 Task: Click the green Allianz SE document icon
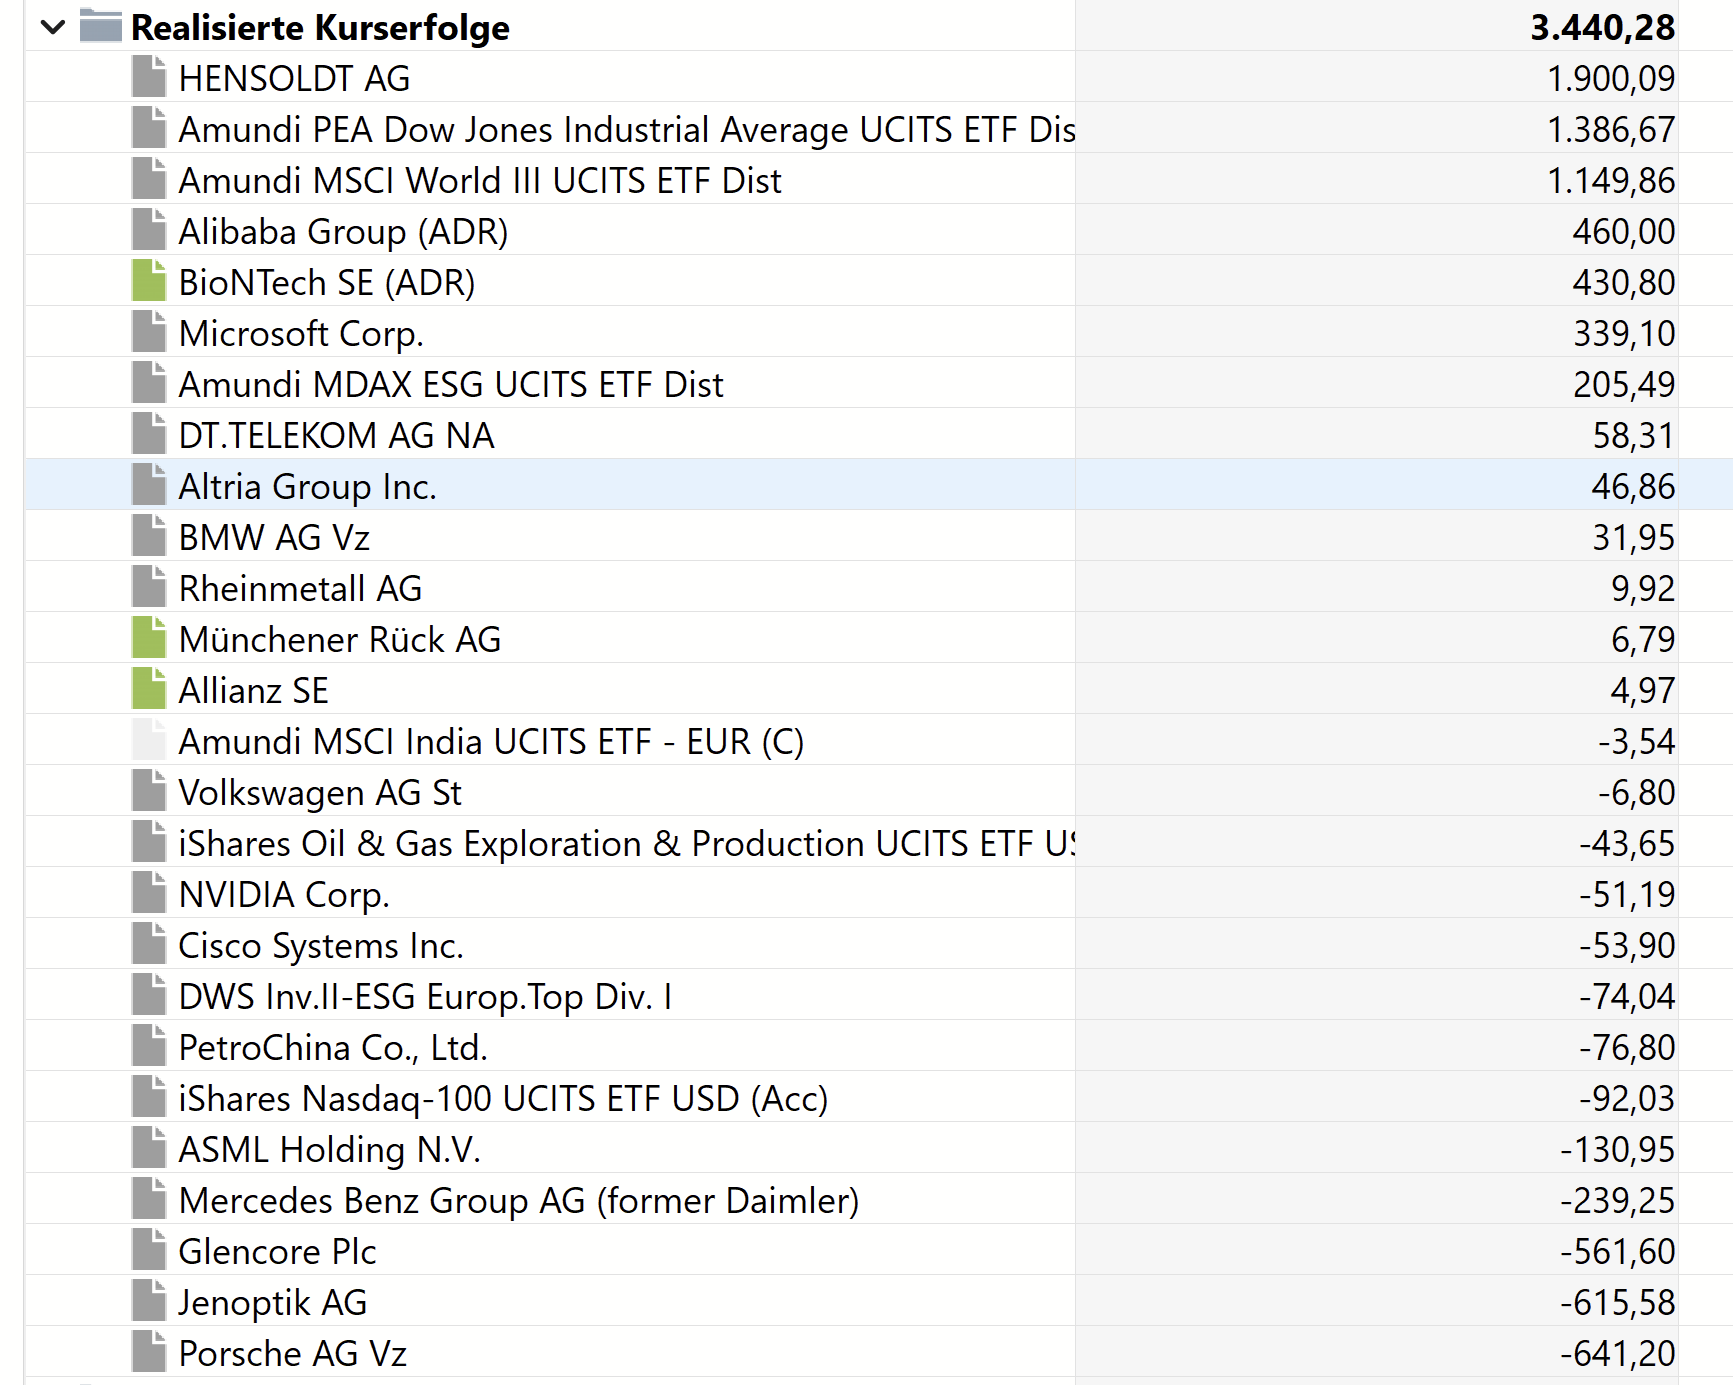tap(149, 689)
